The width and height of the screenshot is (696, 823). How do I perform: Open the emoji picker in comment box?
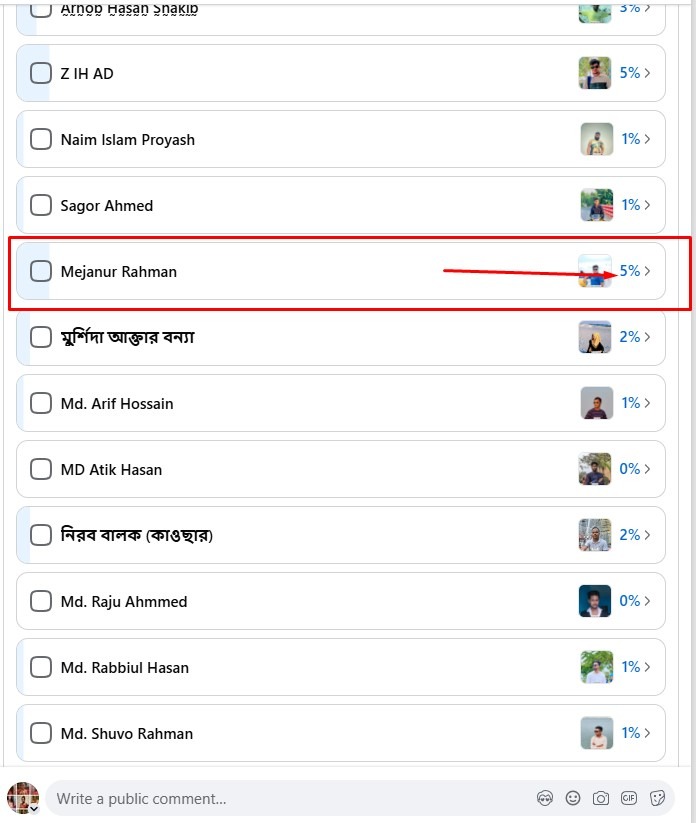point(573,798)
